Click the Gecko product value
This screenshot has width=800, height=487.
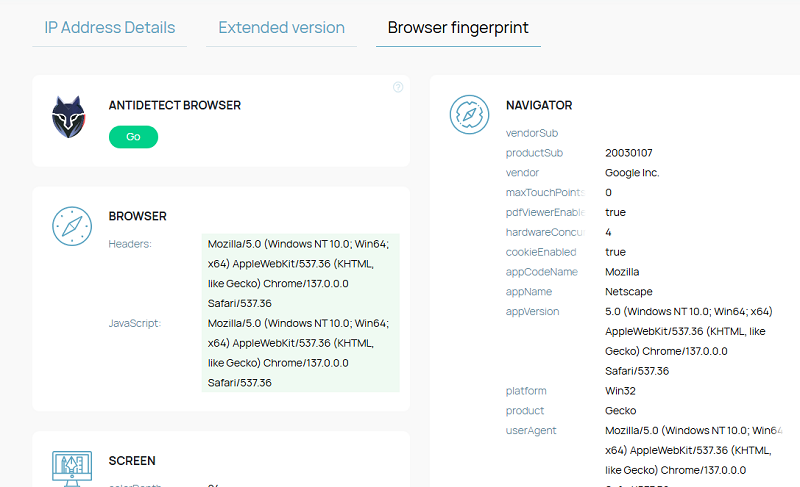coord(620,411)
